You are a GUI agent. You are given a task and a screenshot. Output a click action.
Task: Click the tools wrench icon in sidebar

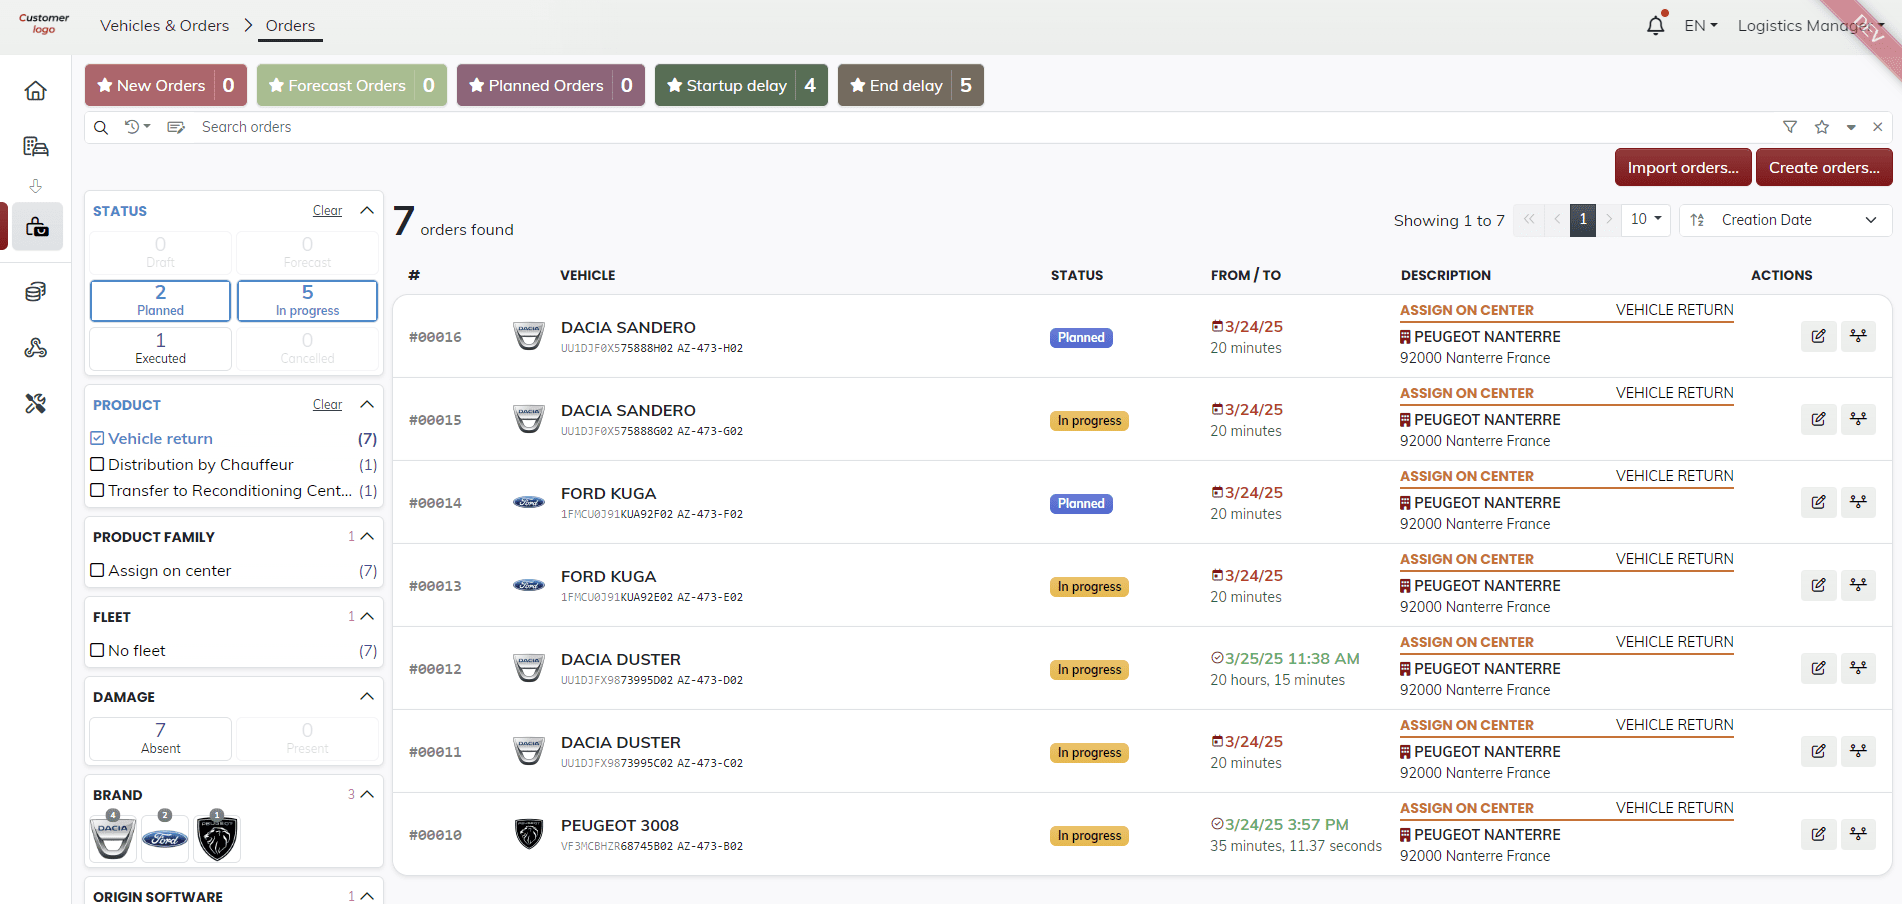click(x=36, y=404)
